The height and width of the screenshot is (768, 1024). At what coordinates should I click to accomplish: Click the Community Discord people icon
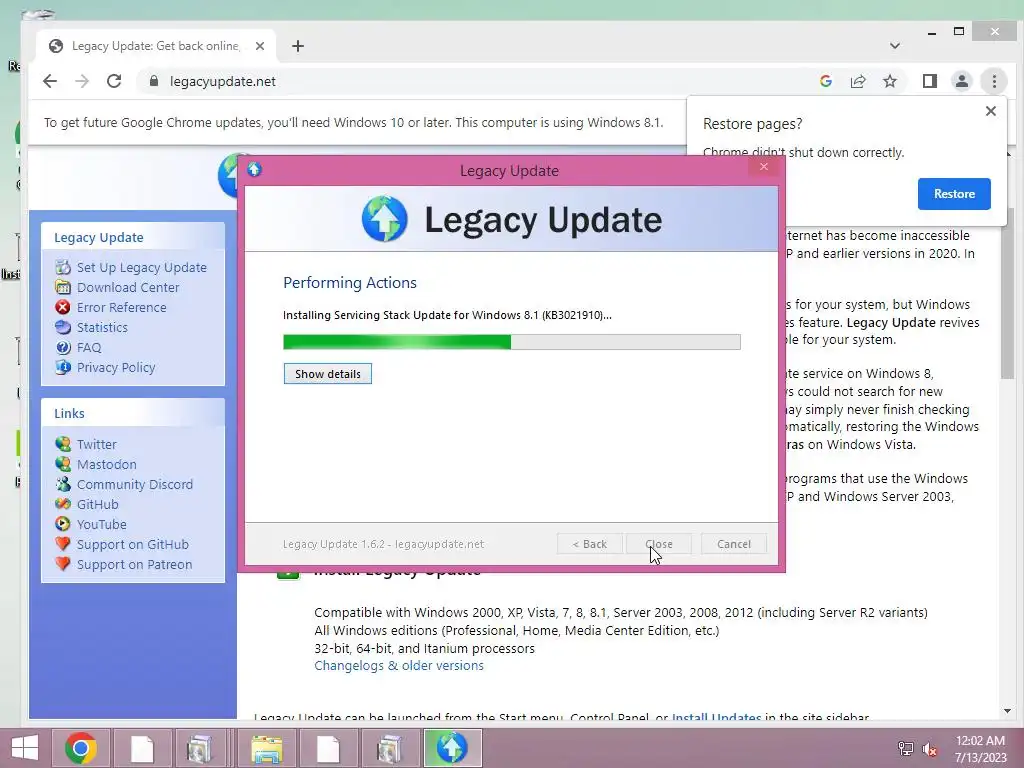(x=63, y=485)
